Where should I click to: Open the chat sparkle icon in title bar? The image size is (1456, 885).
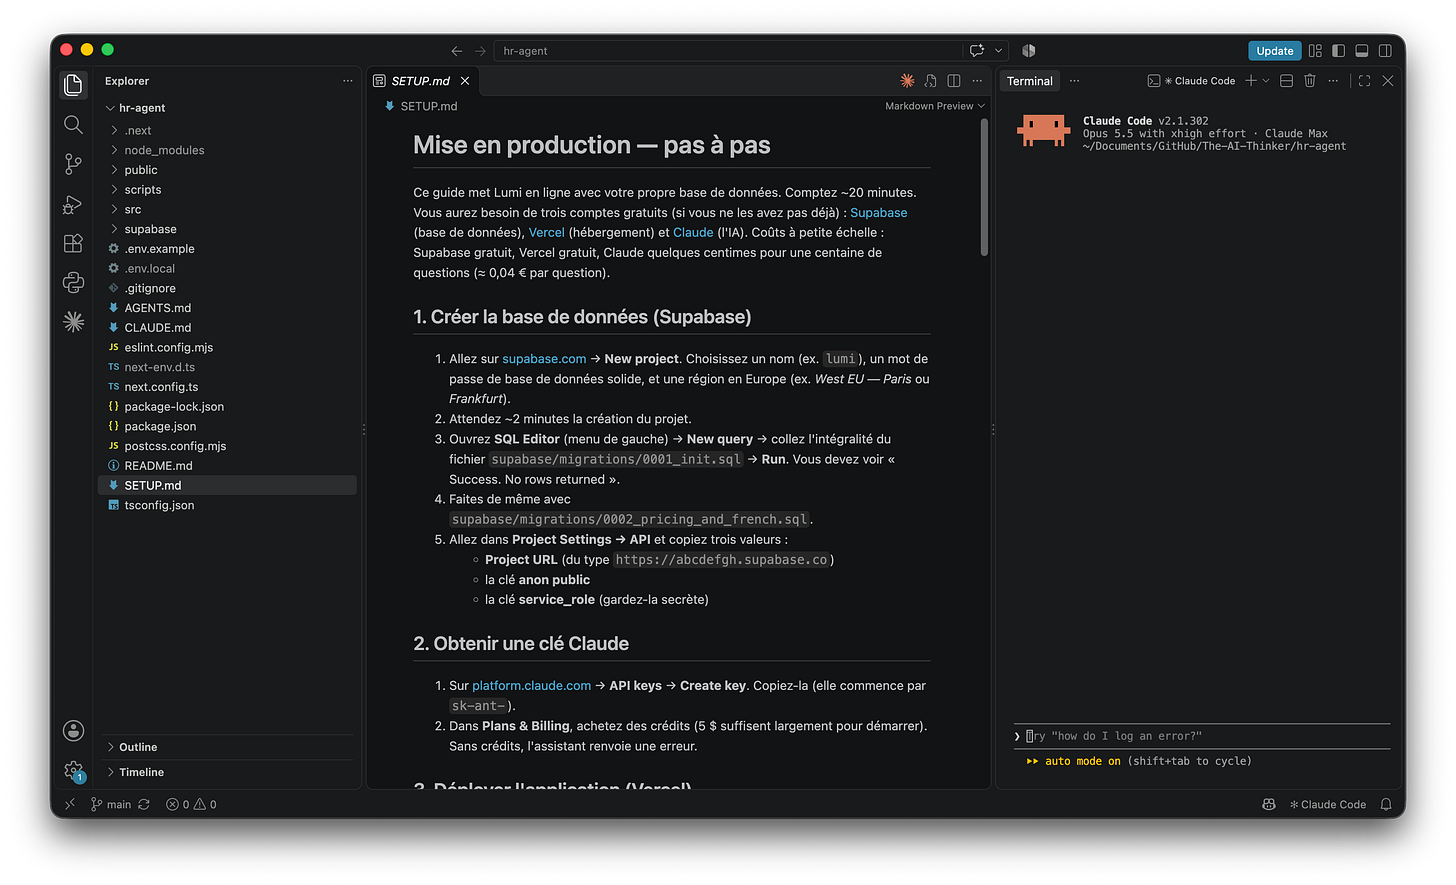click(977, 51)
